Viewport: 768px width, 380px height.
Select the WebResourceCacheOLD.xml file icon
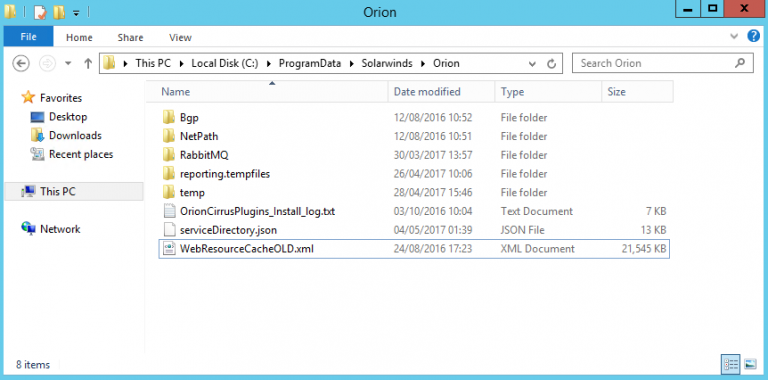(x=169, y=249)
